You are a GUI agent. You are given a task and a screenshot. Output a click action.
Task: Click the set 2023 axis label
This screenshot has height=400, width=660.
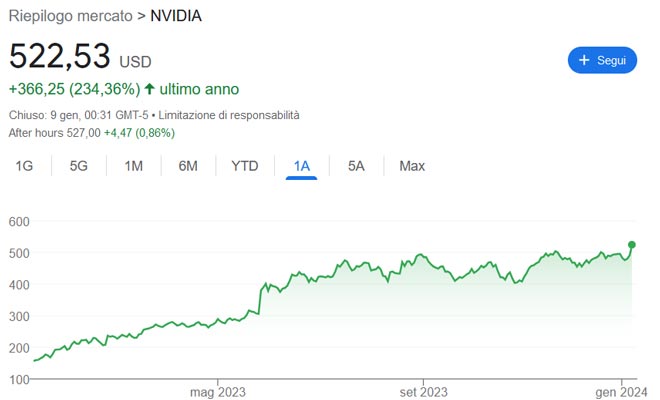421,391
